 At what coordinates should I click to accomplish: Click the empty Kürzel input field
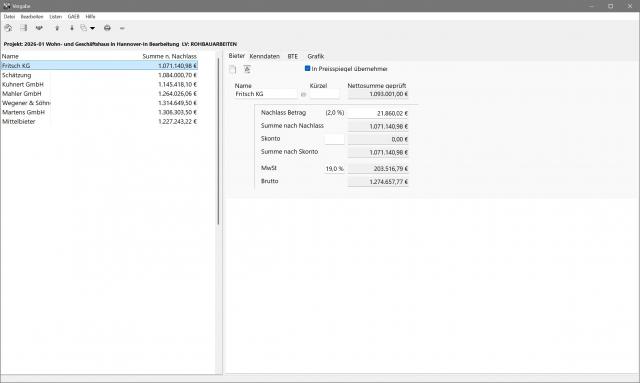[324, 94]
